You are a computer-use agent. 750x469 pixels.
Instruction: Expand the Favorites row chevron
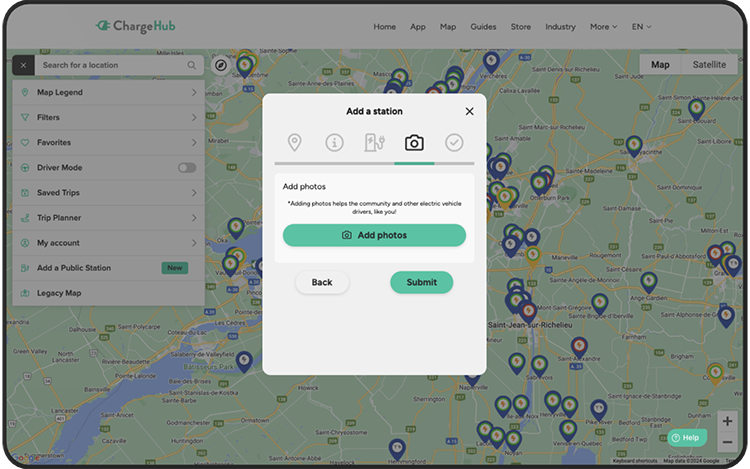pos(194,142)
